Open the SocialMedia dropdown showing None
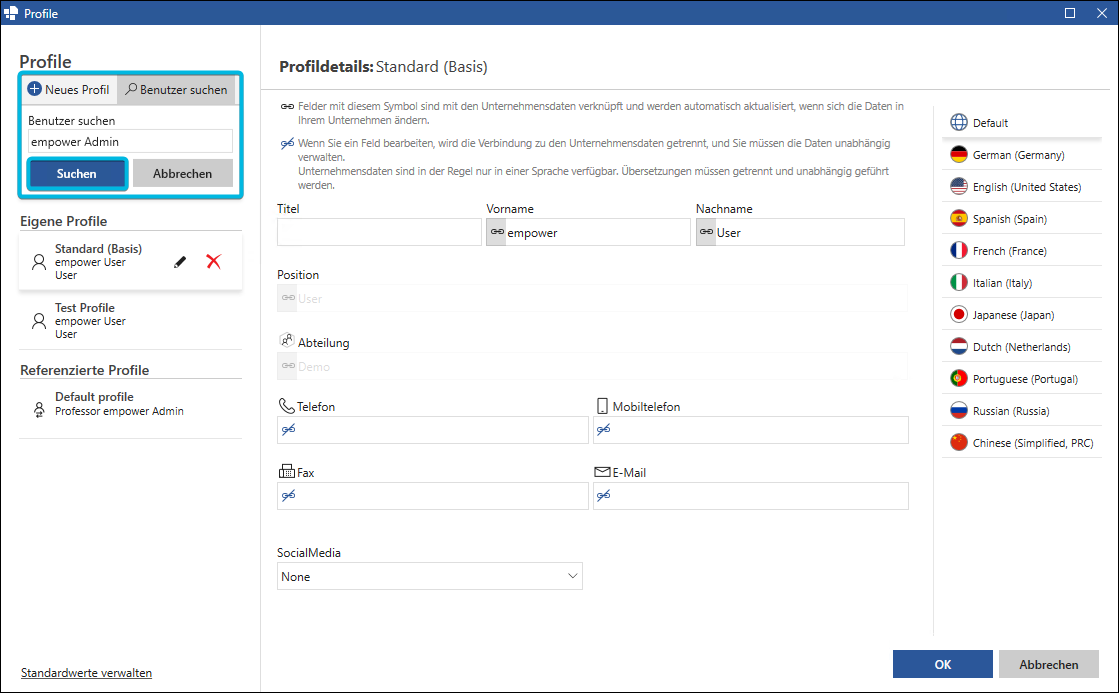Image resolution: width=1119 pixels, height=693 pixels. (x=430, y=576)
